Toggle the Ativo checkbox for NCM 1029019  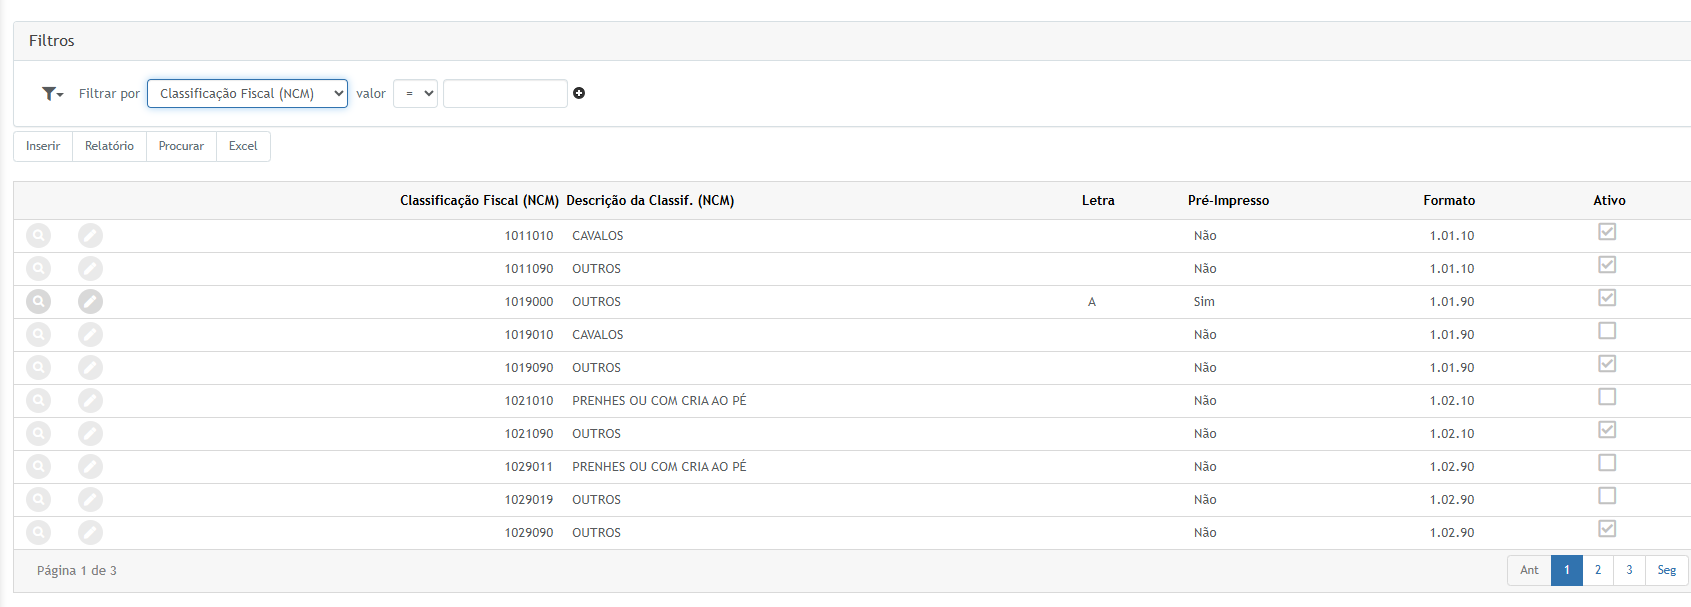1606,496
